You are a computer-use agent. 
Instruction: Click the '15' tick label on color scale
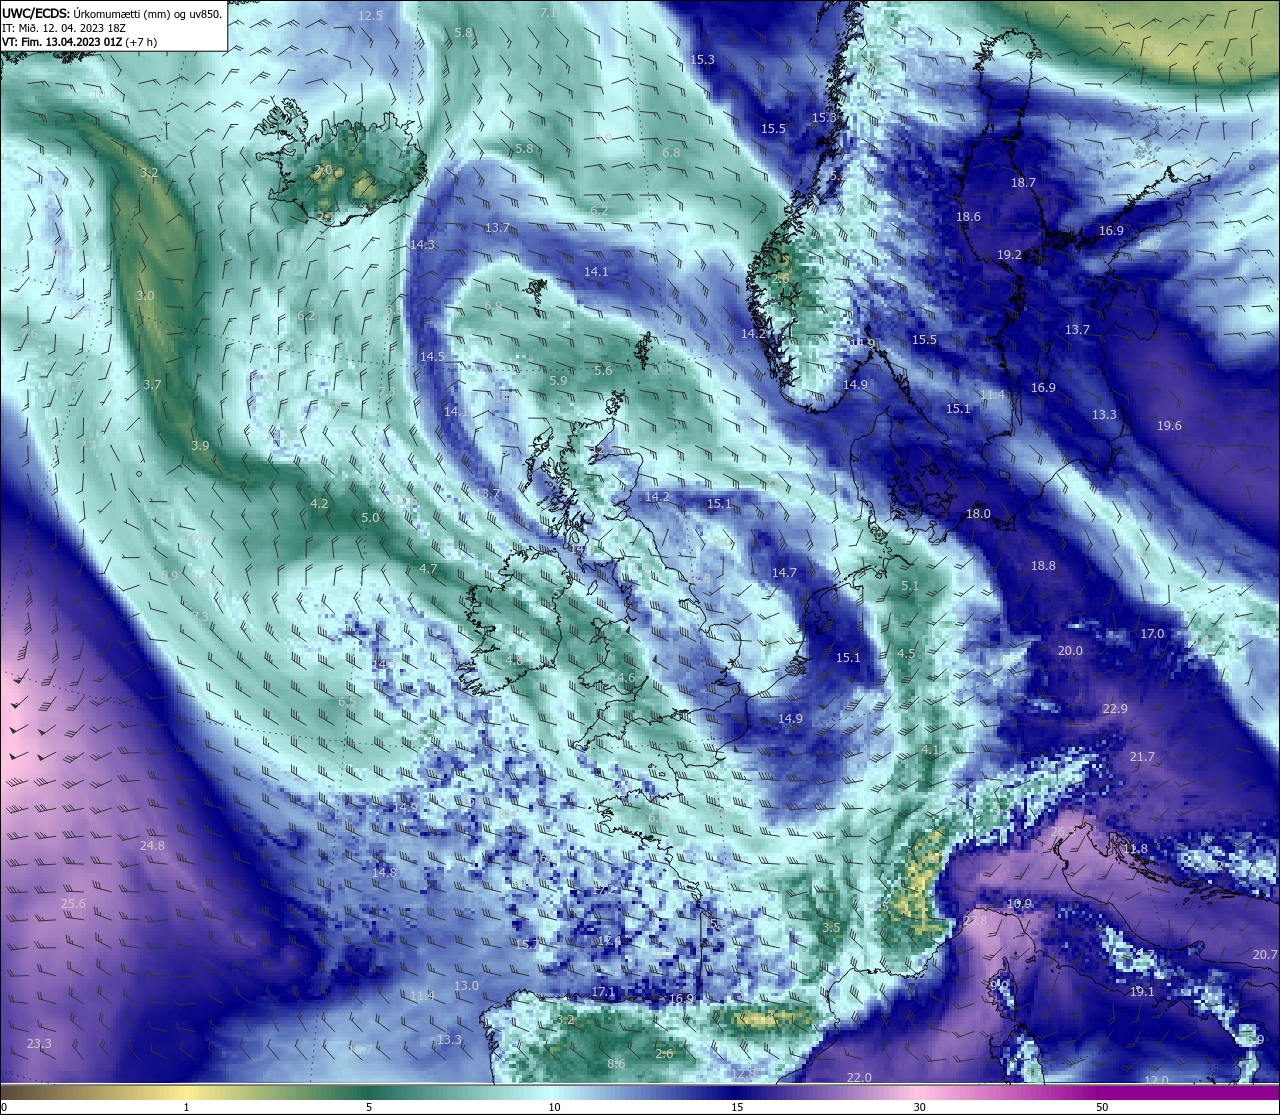pos(736,1107)
